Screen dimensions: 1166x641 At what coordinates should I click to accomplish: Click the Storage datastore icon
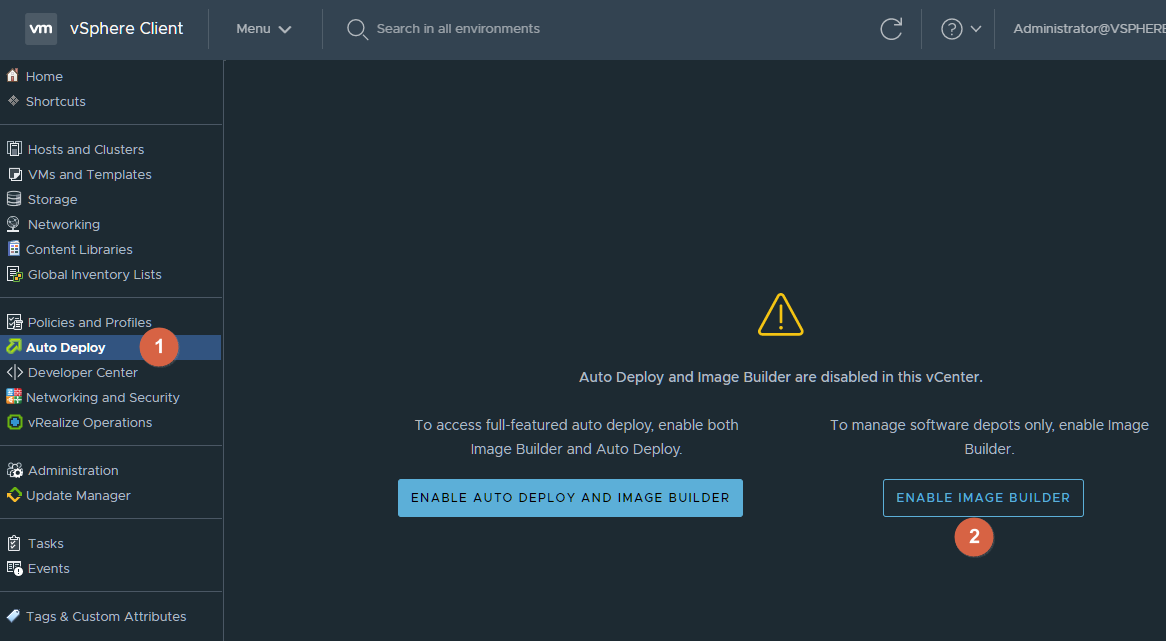tap(14, 199)
